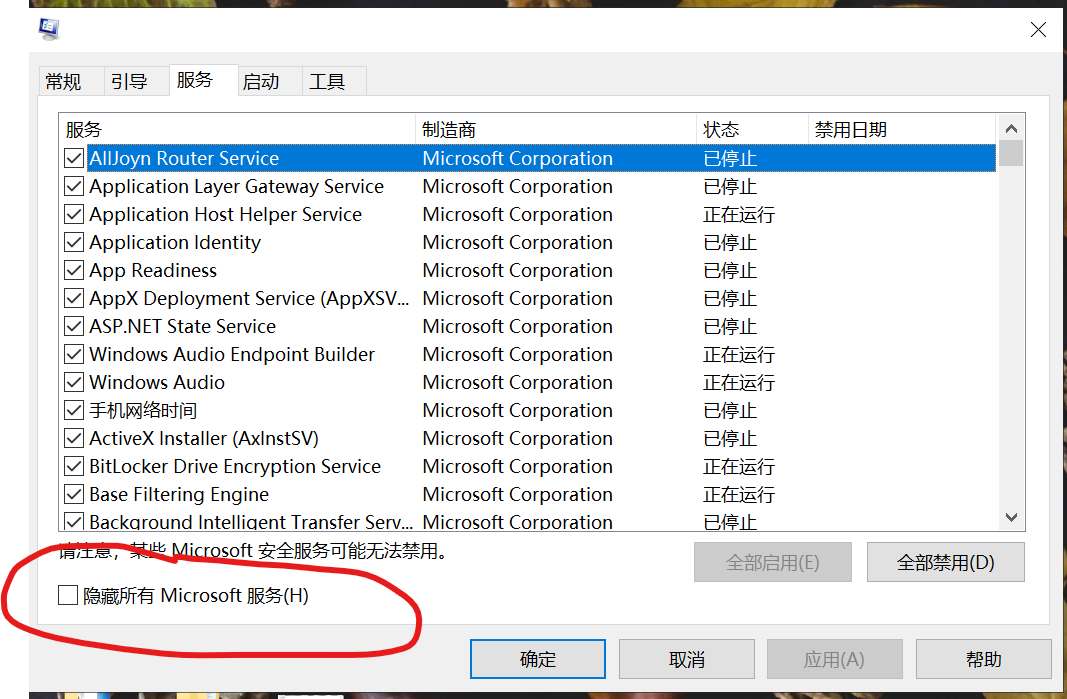Screen dimensions: 1067x699
Task: Disable the App Readiness service checkbox
Action: point(74,270)
